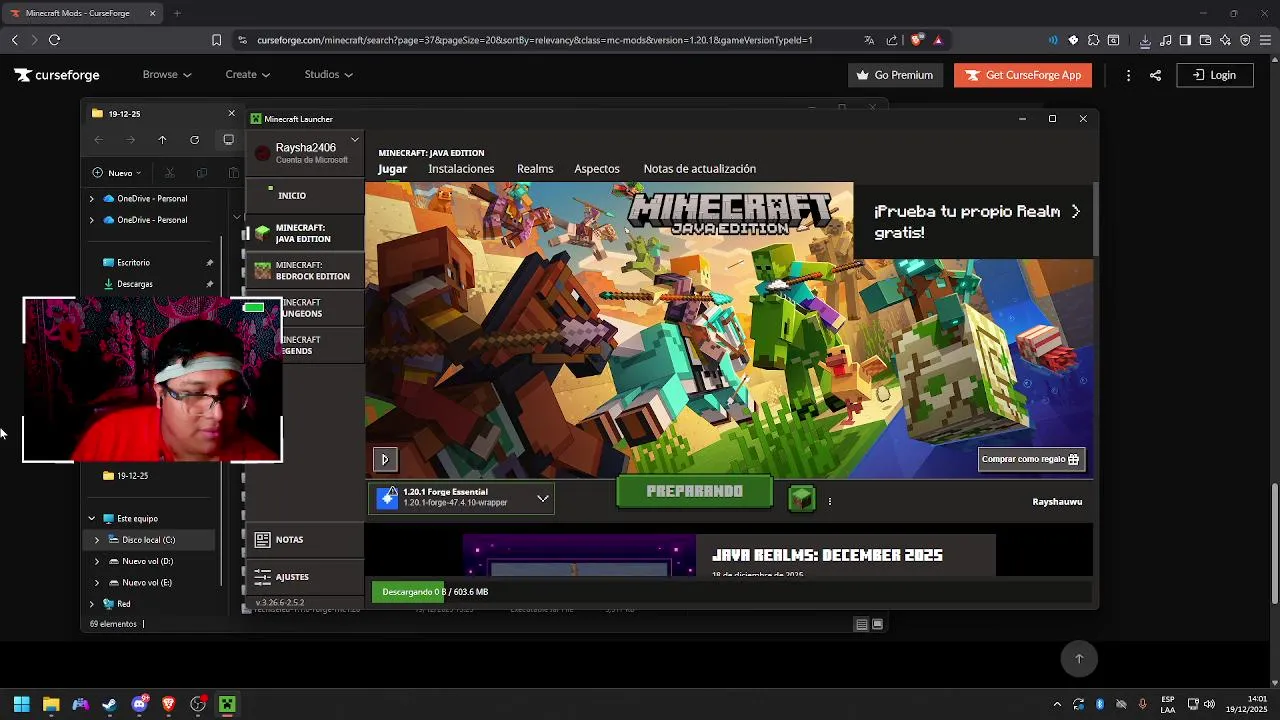
Task: Open the browser translate icon
Action: tap(869, 40)
